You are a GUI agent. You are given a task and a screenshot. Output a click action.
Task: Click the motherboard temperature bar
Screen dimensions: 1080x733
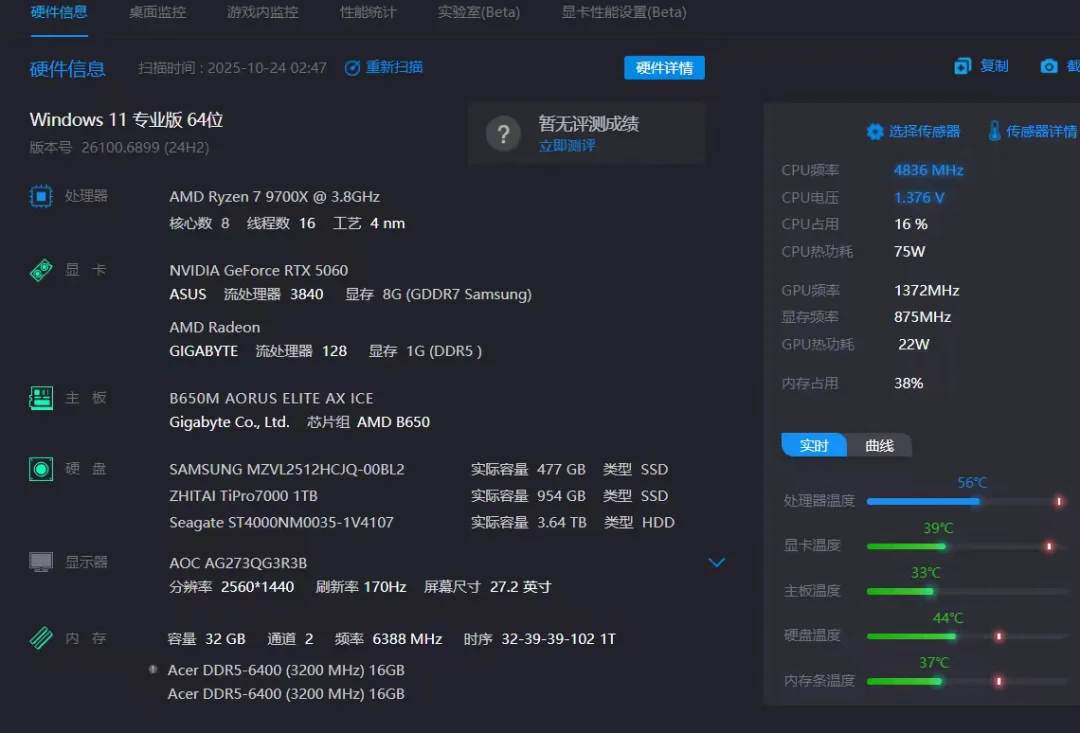click(964, 591)
